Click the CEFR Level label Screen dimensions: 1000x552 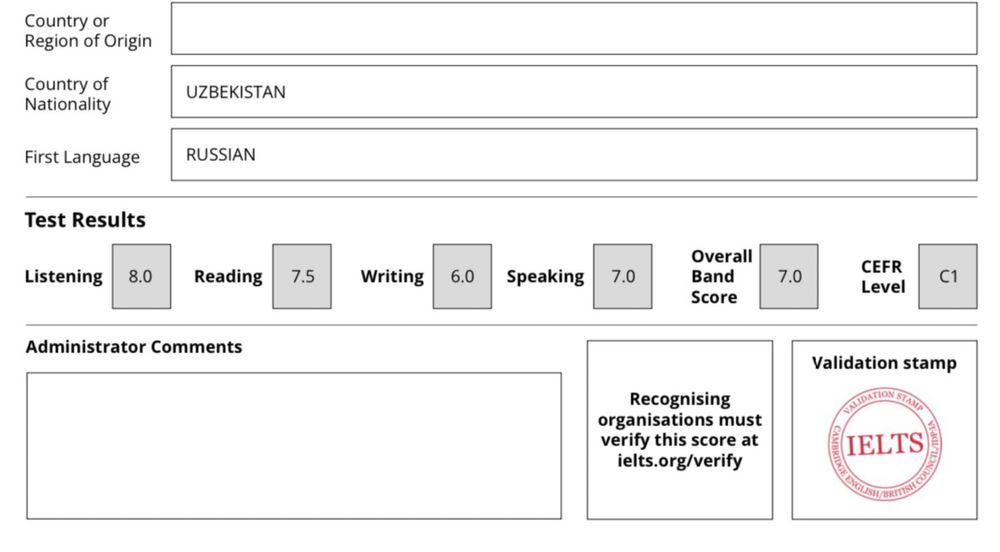tap(883, 276)
